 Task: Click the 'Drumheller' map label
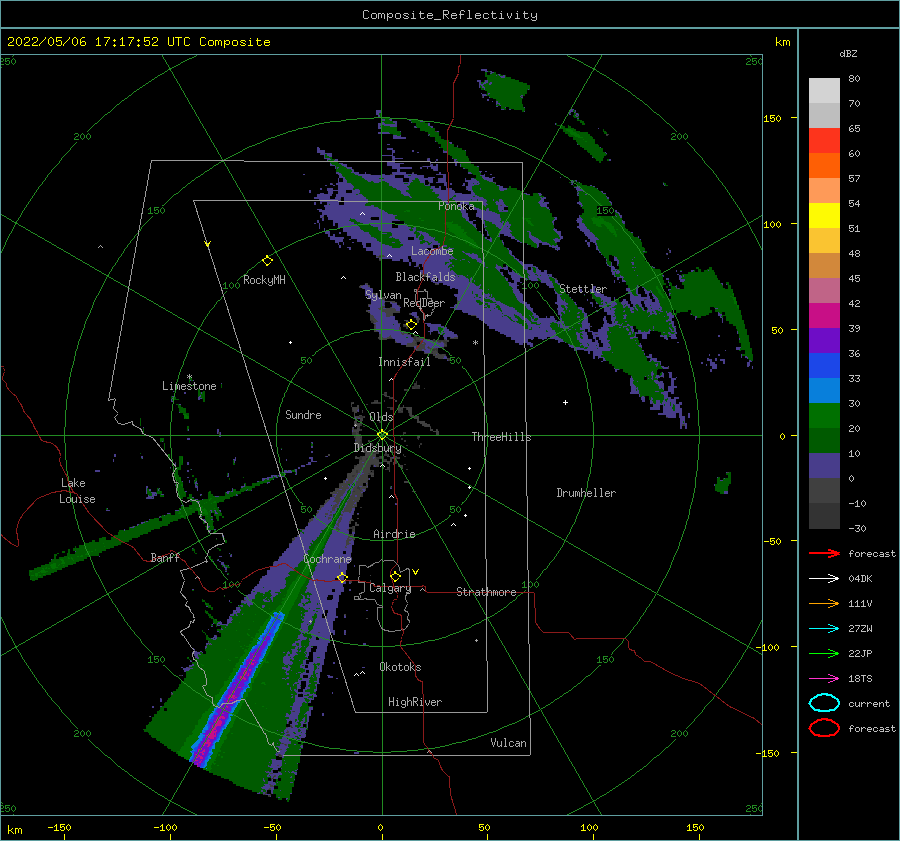point(586,493)
